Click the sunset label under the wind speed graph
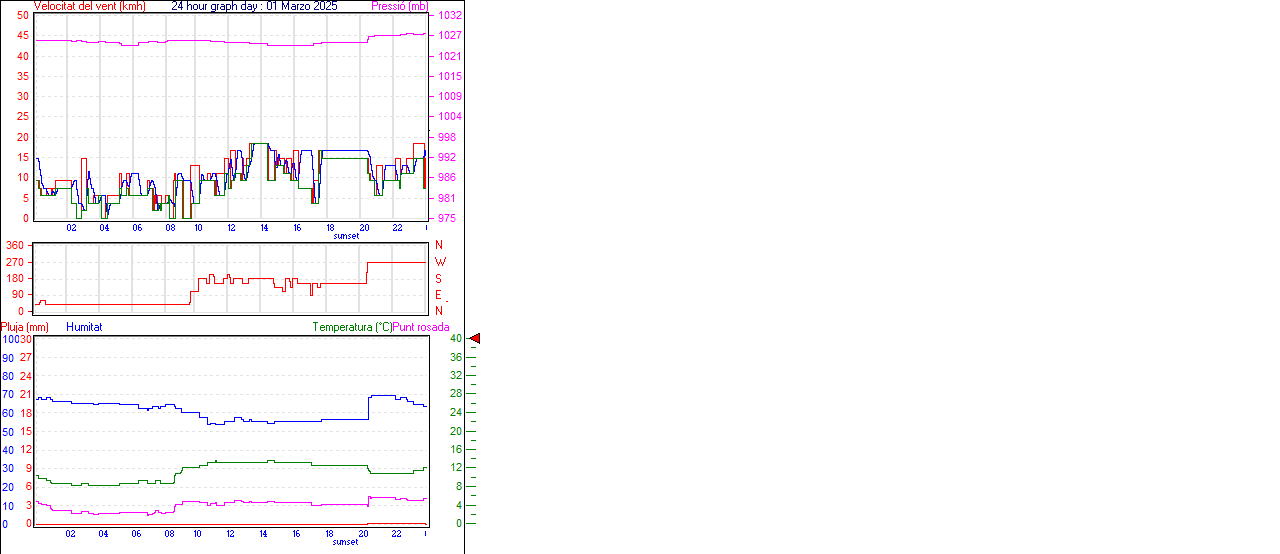 pos(346,236)
